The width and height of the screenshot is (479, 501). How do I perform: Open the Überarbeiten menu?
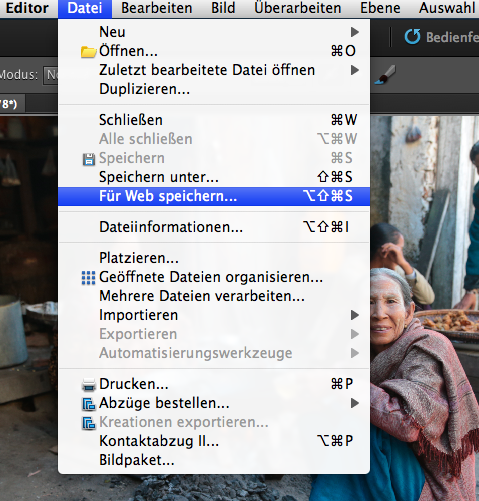[298, 8]
